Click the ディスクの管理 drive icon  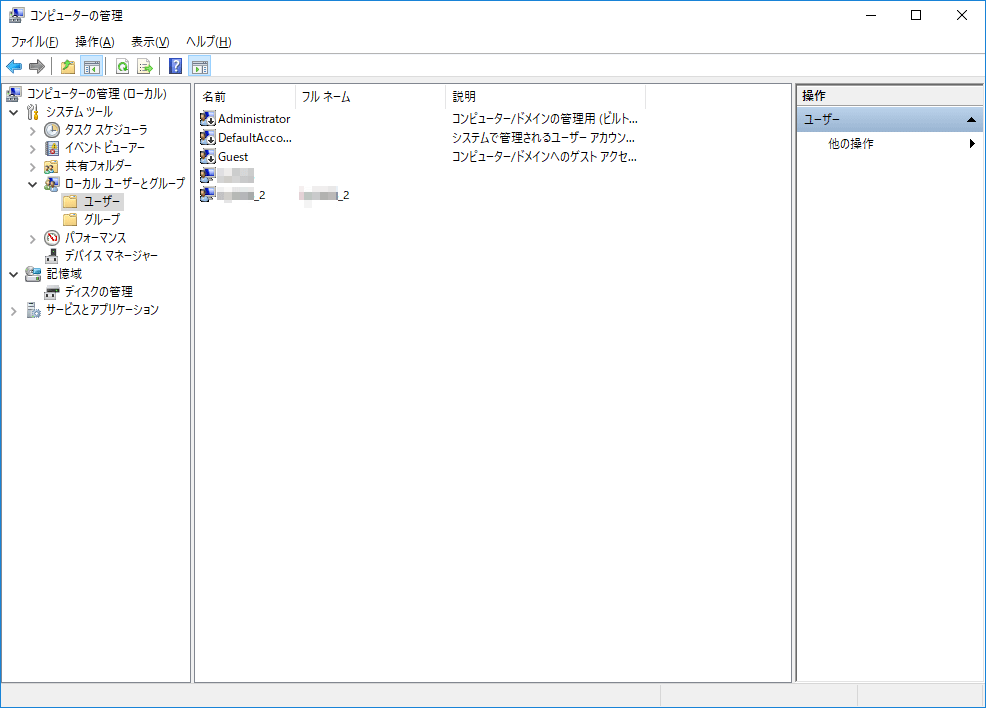coord(52,292)
